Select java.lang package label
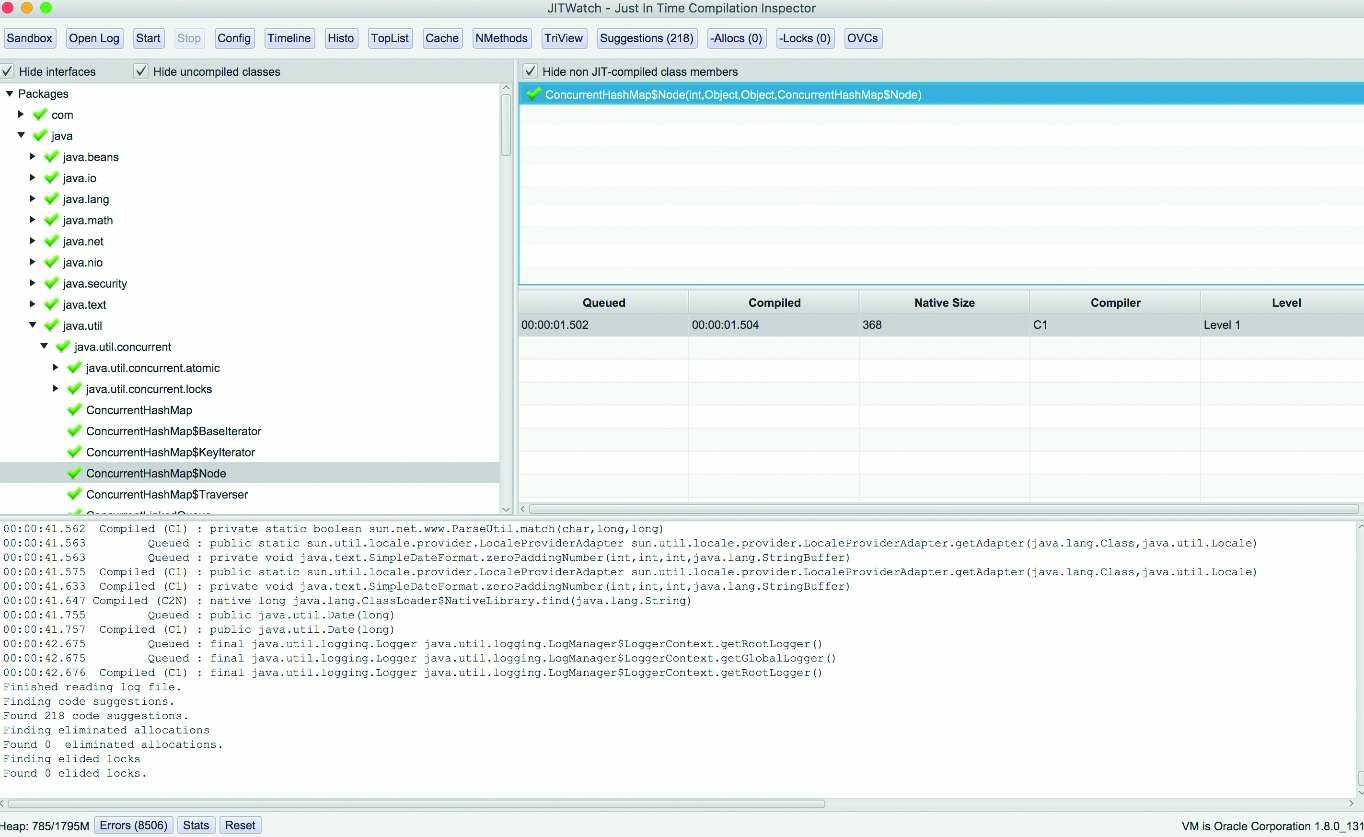Viewport: 1364px width, 837px height. [x=86, y=199]
